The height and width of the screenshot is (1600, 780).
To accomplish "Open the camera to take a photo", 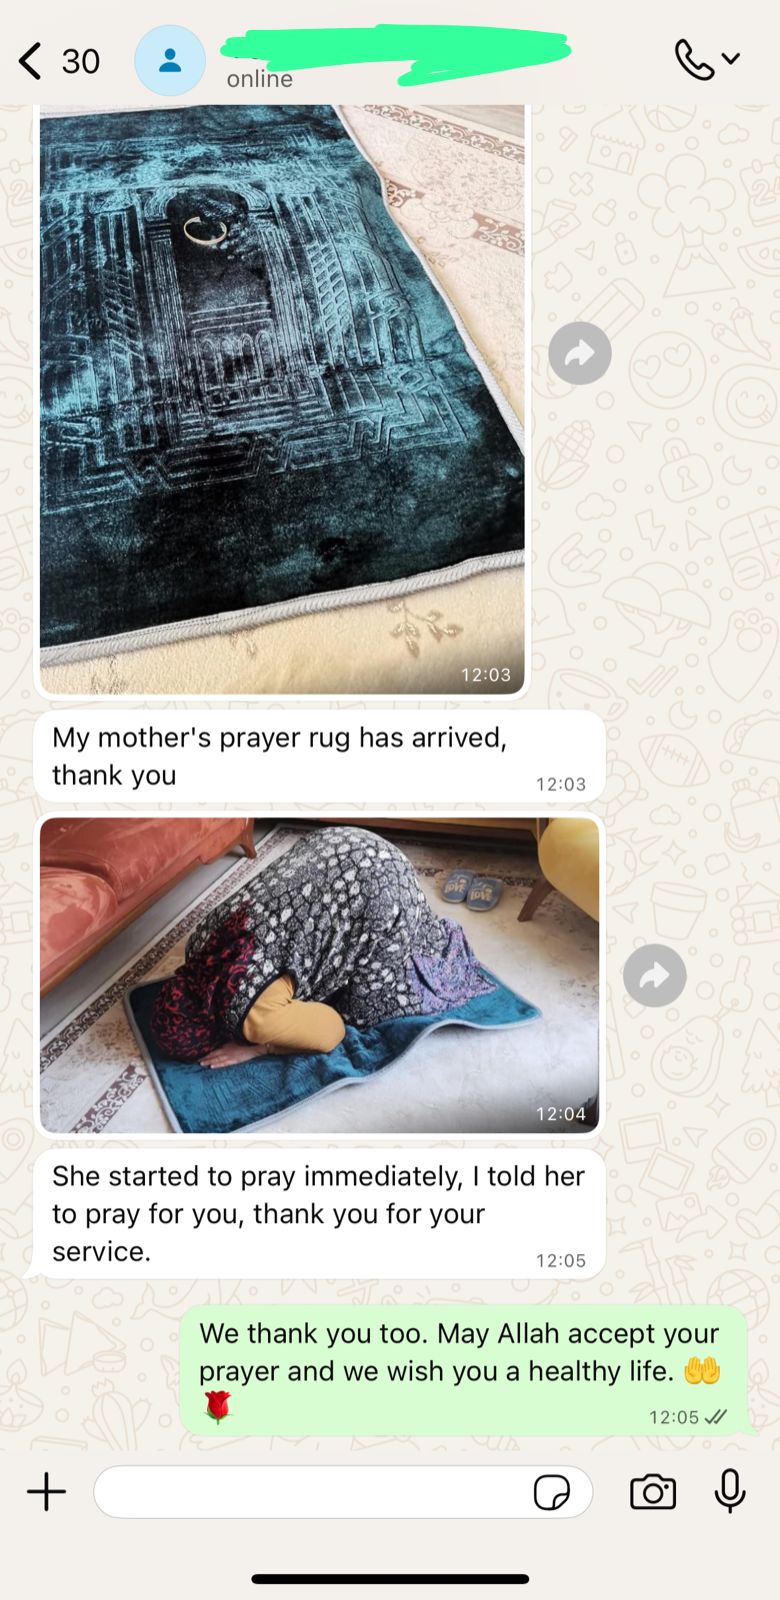I will click(x=653, y=1492).
